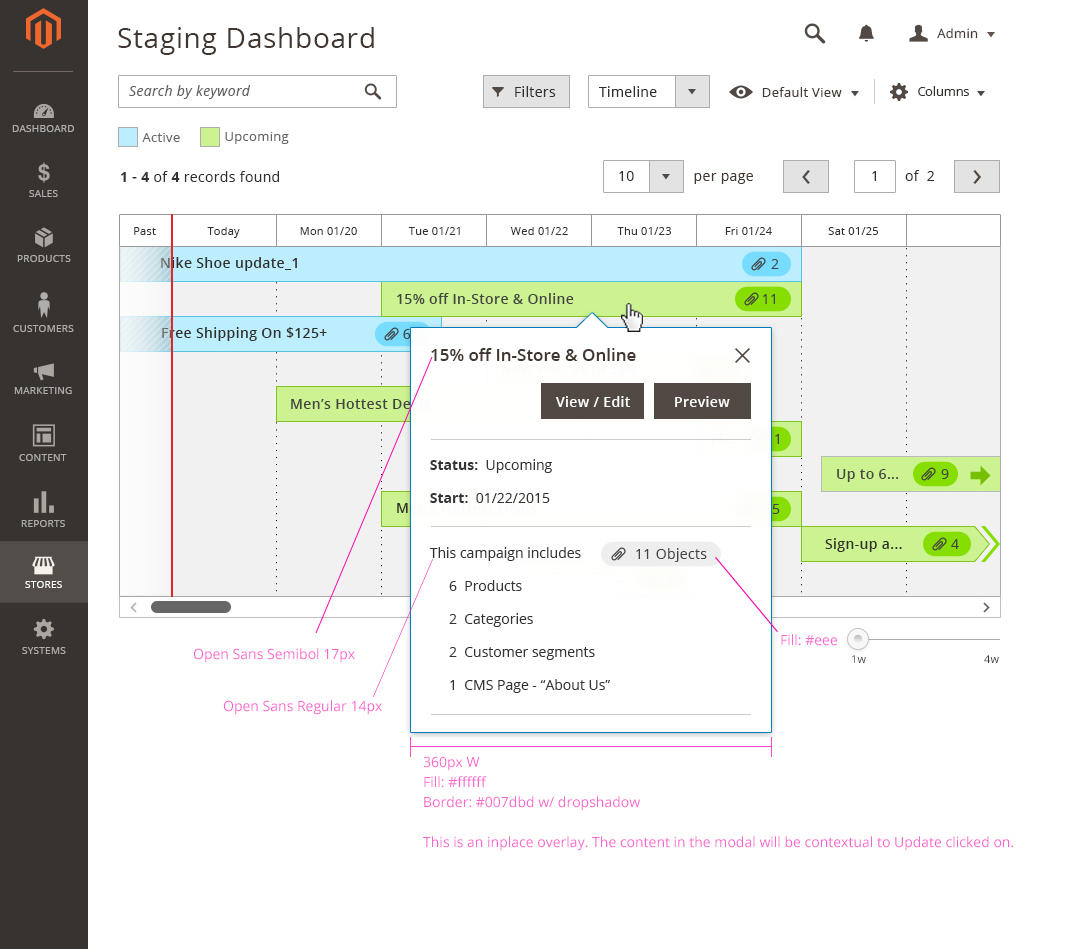The width and height of the screenshot is (1086, 949).
Task: Open the Timeline view dropdown
Action: 691,92
